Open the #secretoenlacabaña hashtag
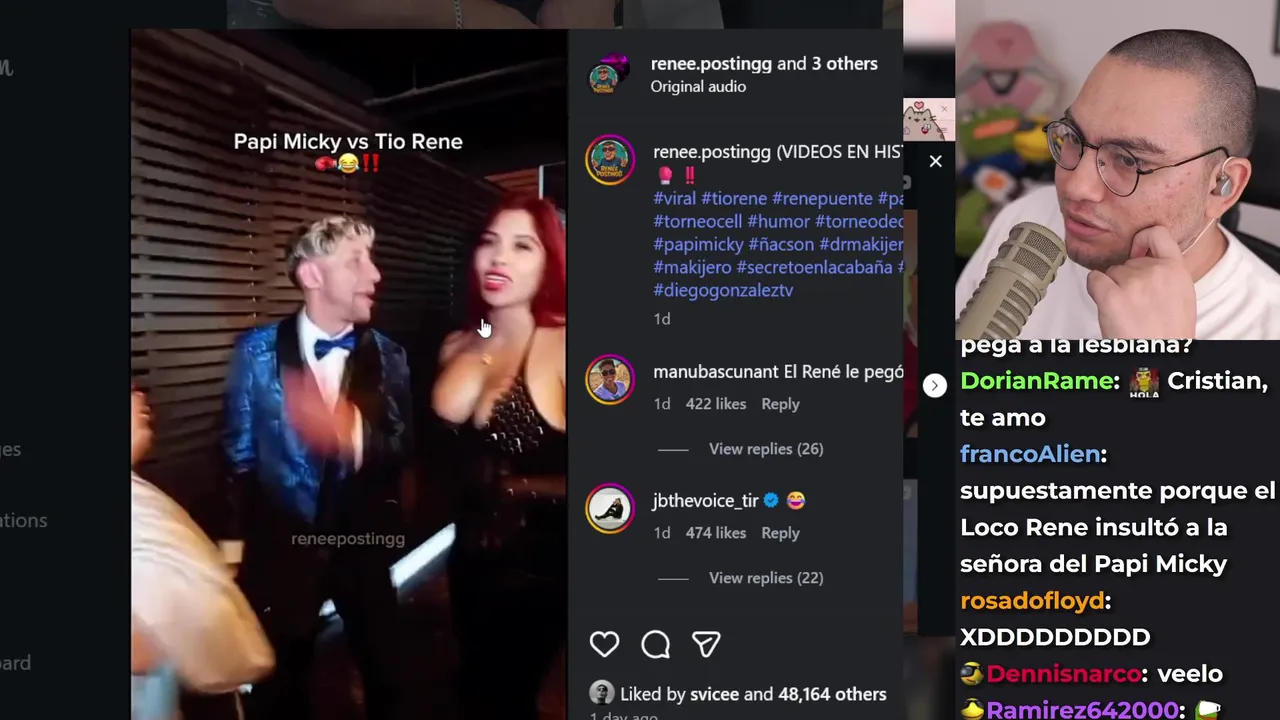The width and height of the screenshot is (1280, 720). coord(814,267)
